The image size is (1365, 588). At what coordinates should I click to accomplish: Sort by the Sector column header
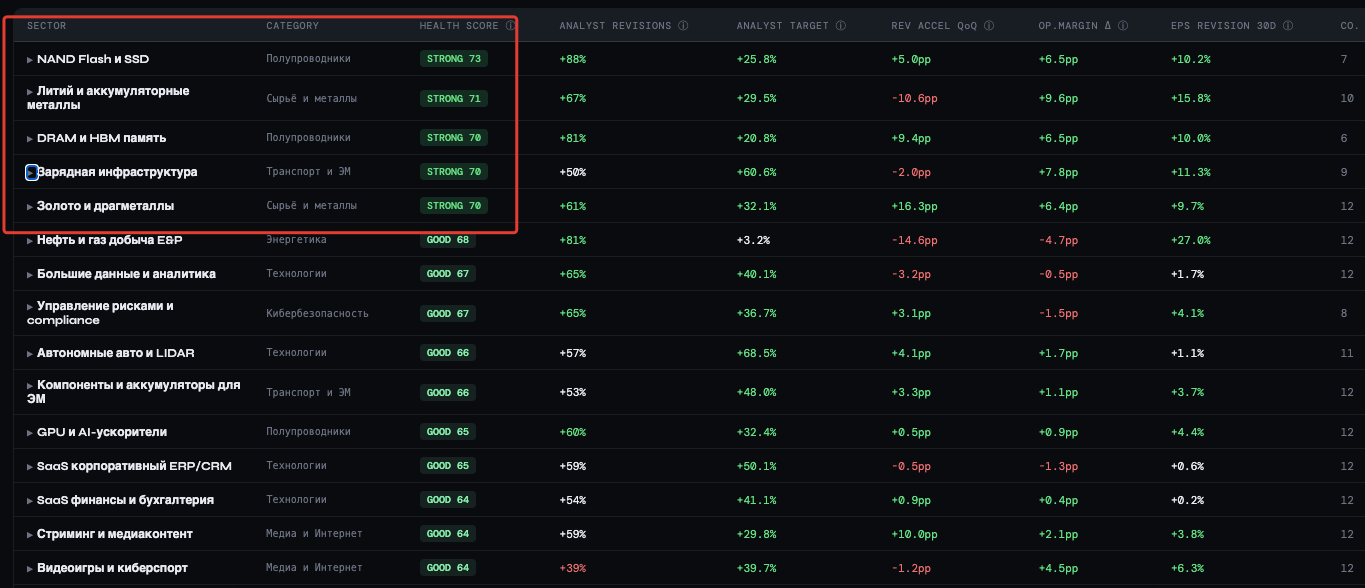tap(46, 26)
